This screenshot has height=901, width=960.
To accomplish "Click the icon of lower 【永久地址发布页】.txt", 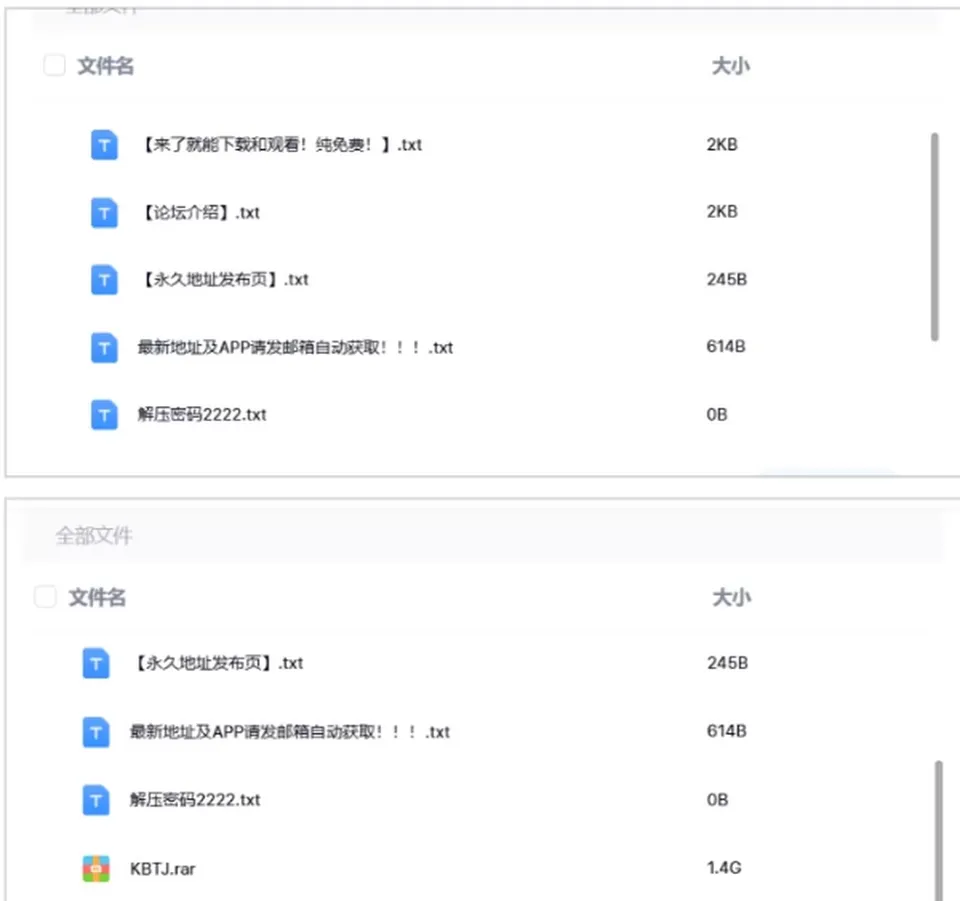I will pos(96,664).
